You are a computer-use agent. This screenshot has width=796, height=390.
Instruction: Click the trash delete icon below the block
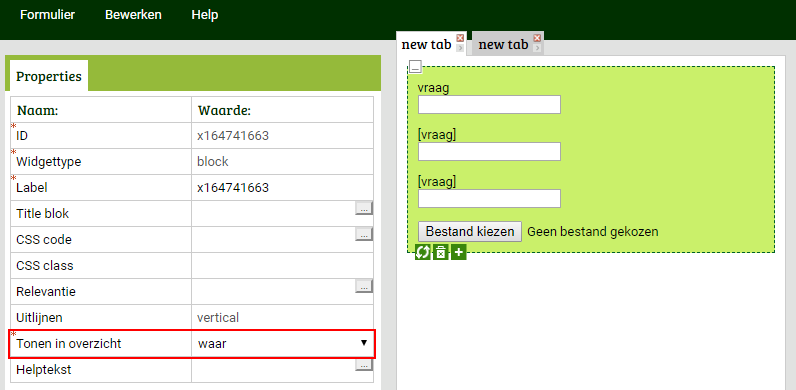[441, 252]
